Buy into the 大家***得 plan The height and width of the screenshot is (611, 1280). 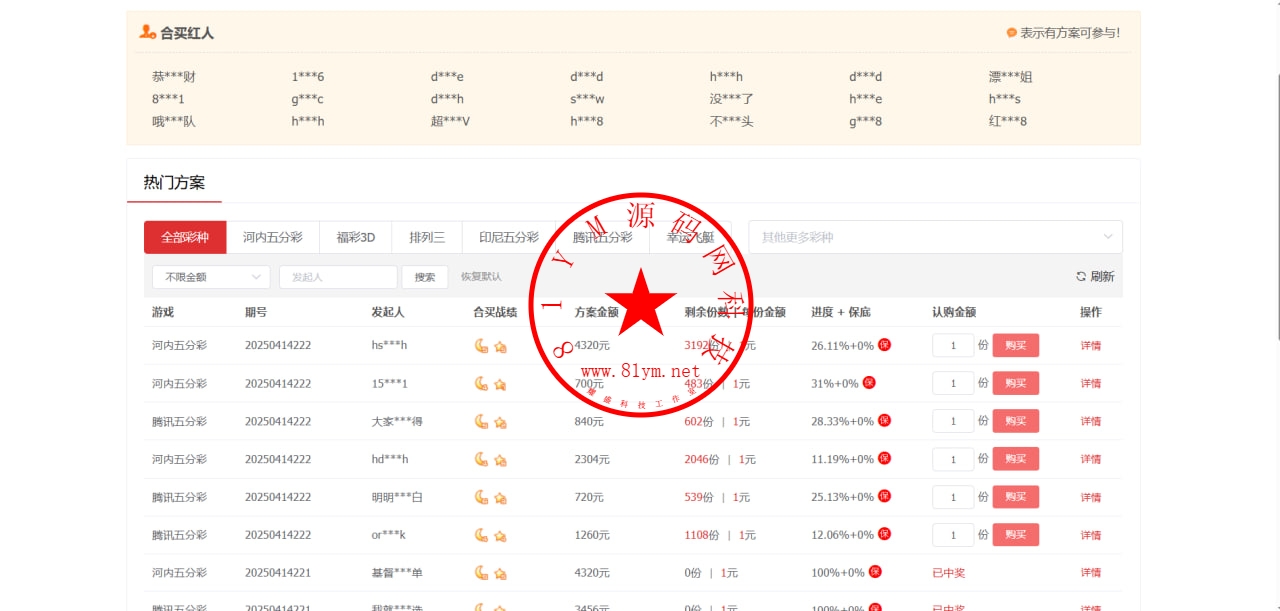pyautogui.click(x=1015, y=421)
